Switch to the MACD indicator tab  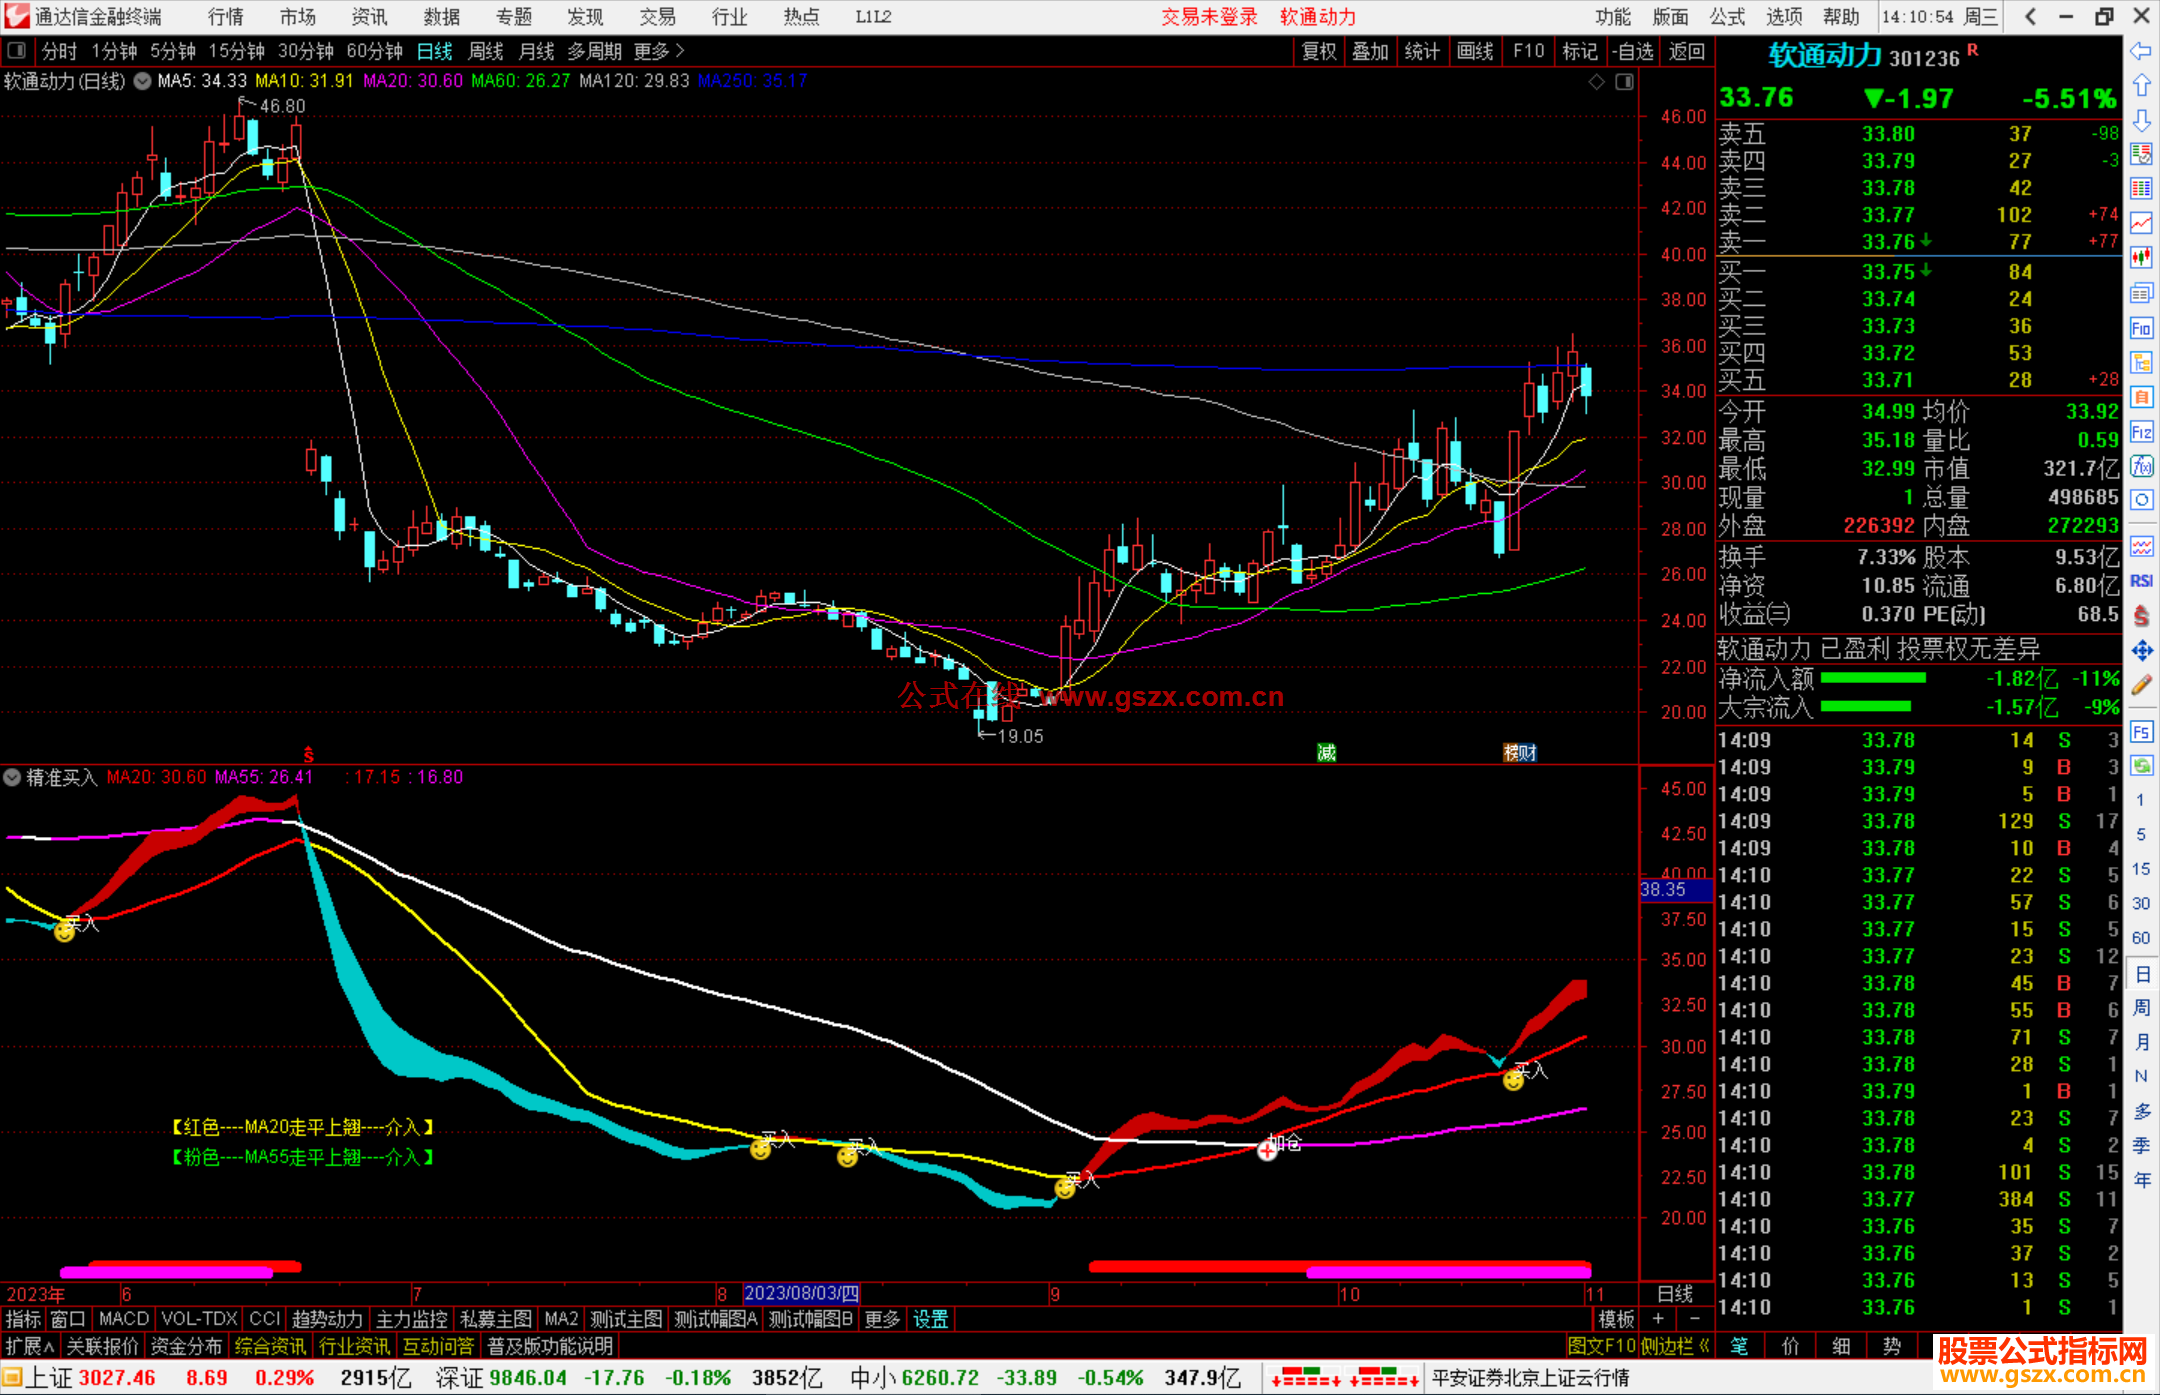coord(123,1319)
